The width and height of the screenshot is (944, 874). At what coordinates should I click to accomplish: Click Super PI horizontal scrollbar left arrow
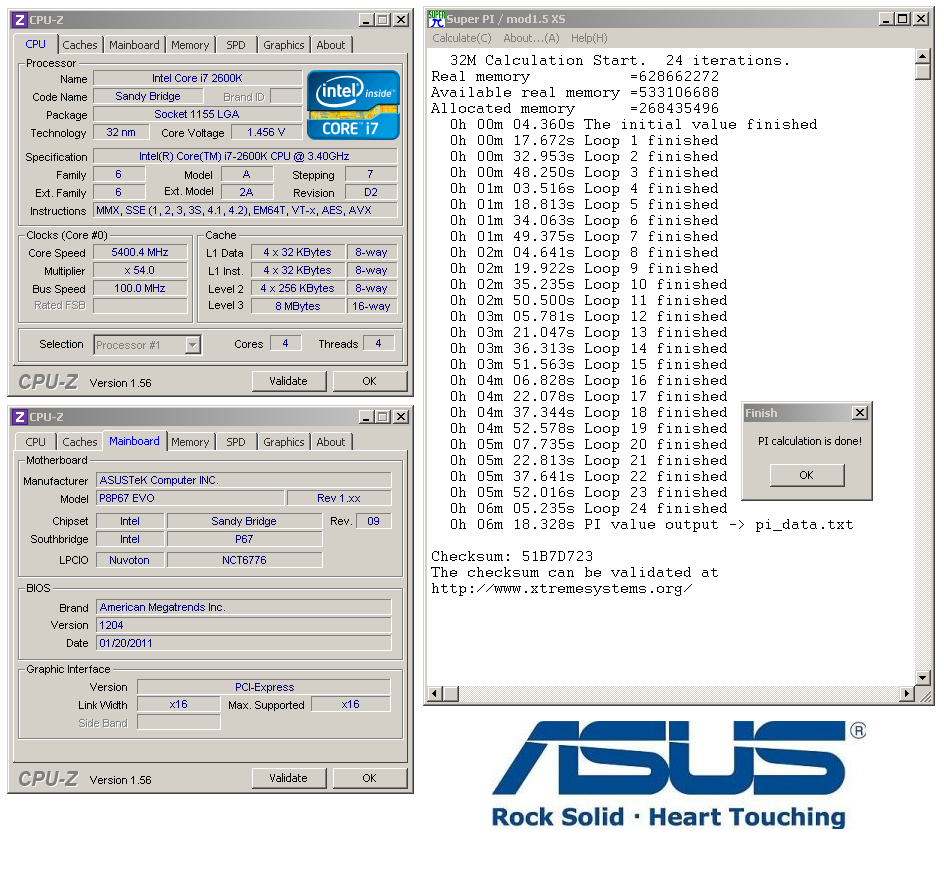point(435,693)
